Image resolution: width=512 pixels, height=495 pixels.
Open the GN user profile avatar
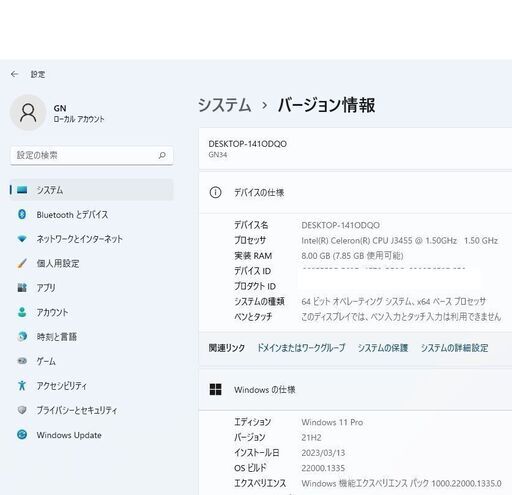pyautogui.click(x=28, y=113)
